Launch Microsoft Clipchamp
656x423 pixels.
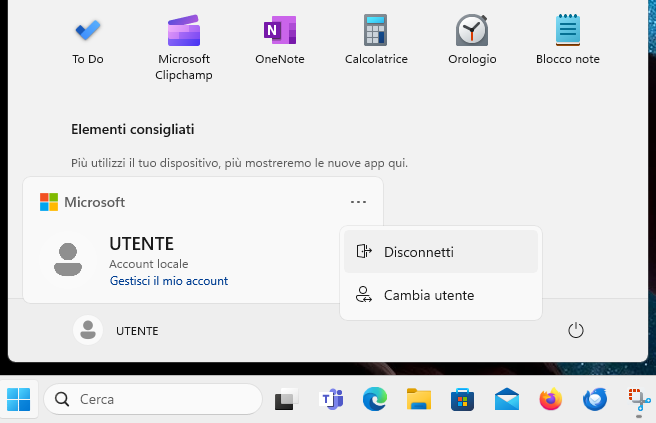(x=184, y=47)
